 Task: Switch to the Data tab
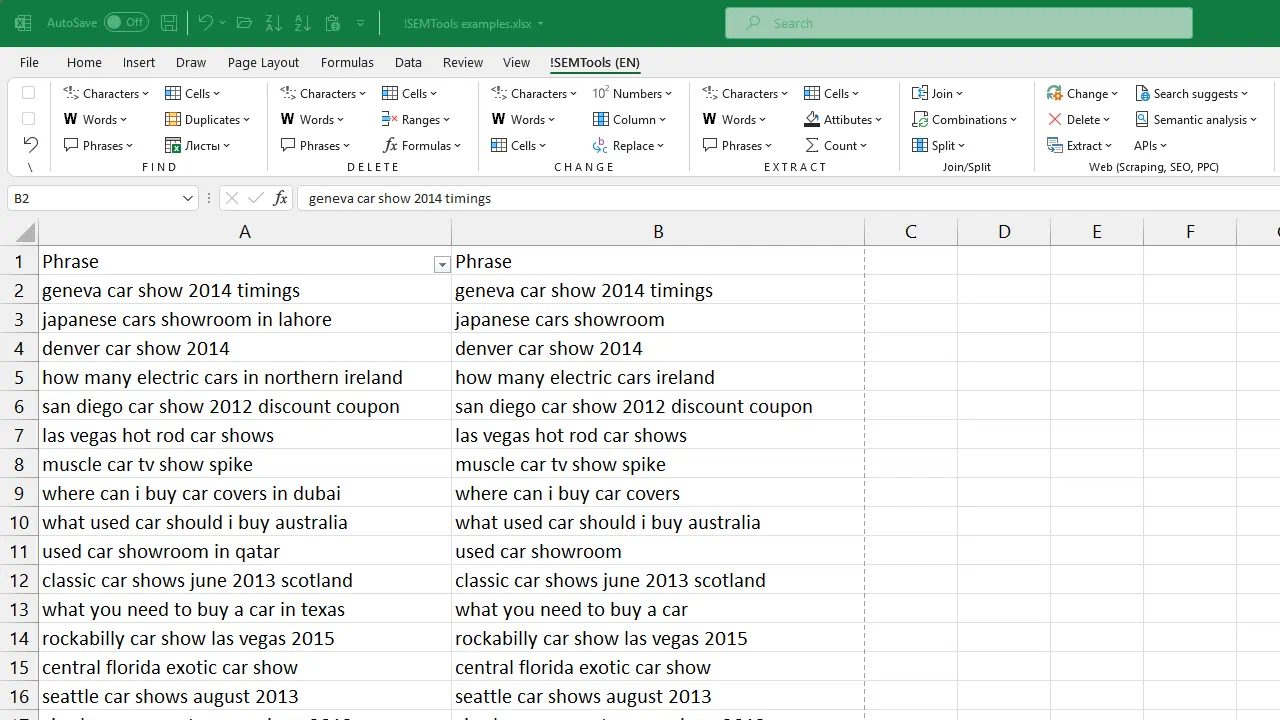[408, 62]
